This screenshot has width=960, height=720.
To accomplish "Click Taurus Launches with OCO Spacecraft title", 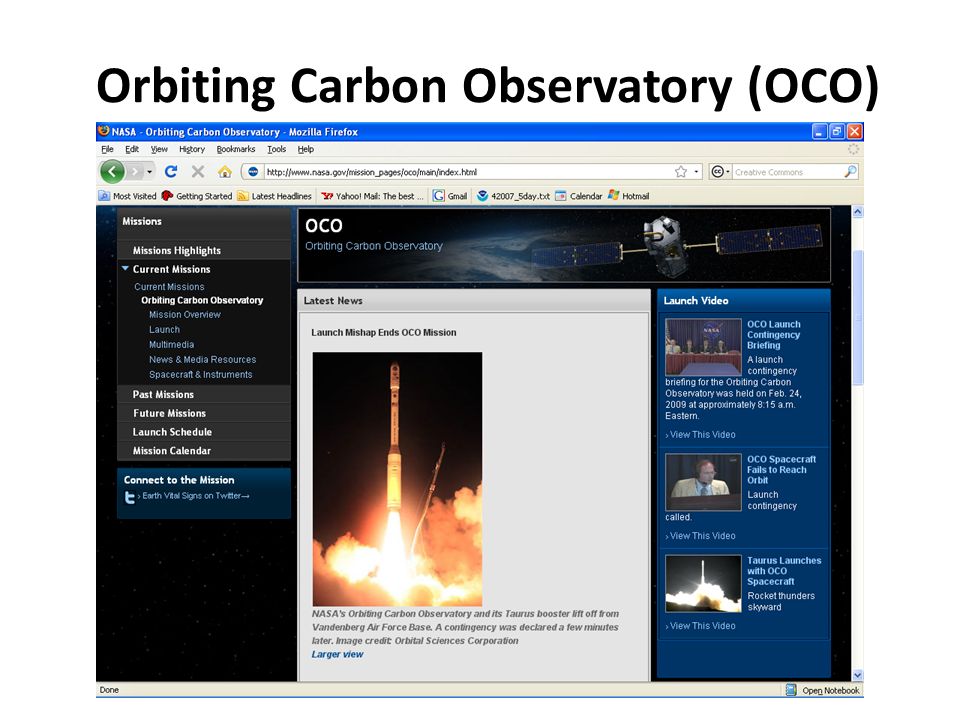I will point(784,571).
